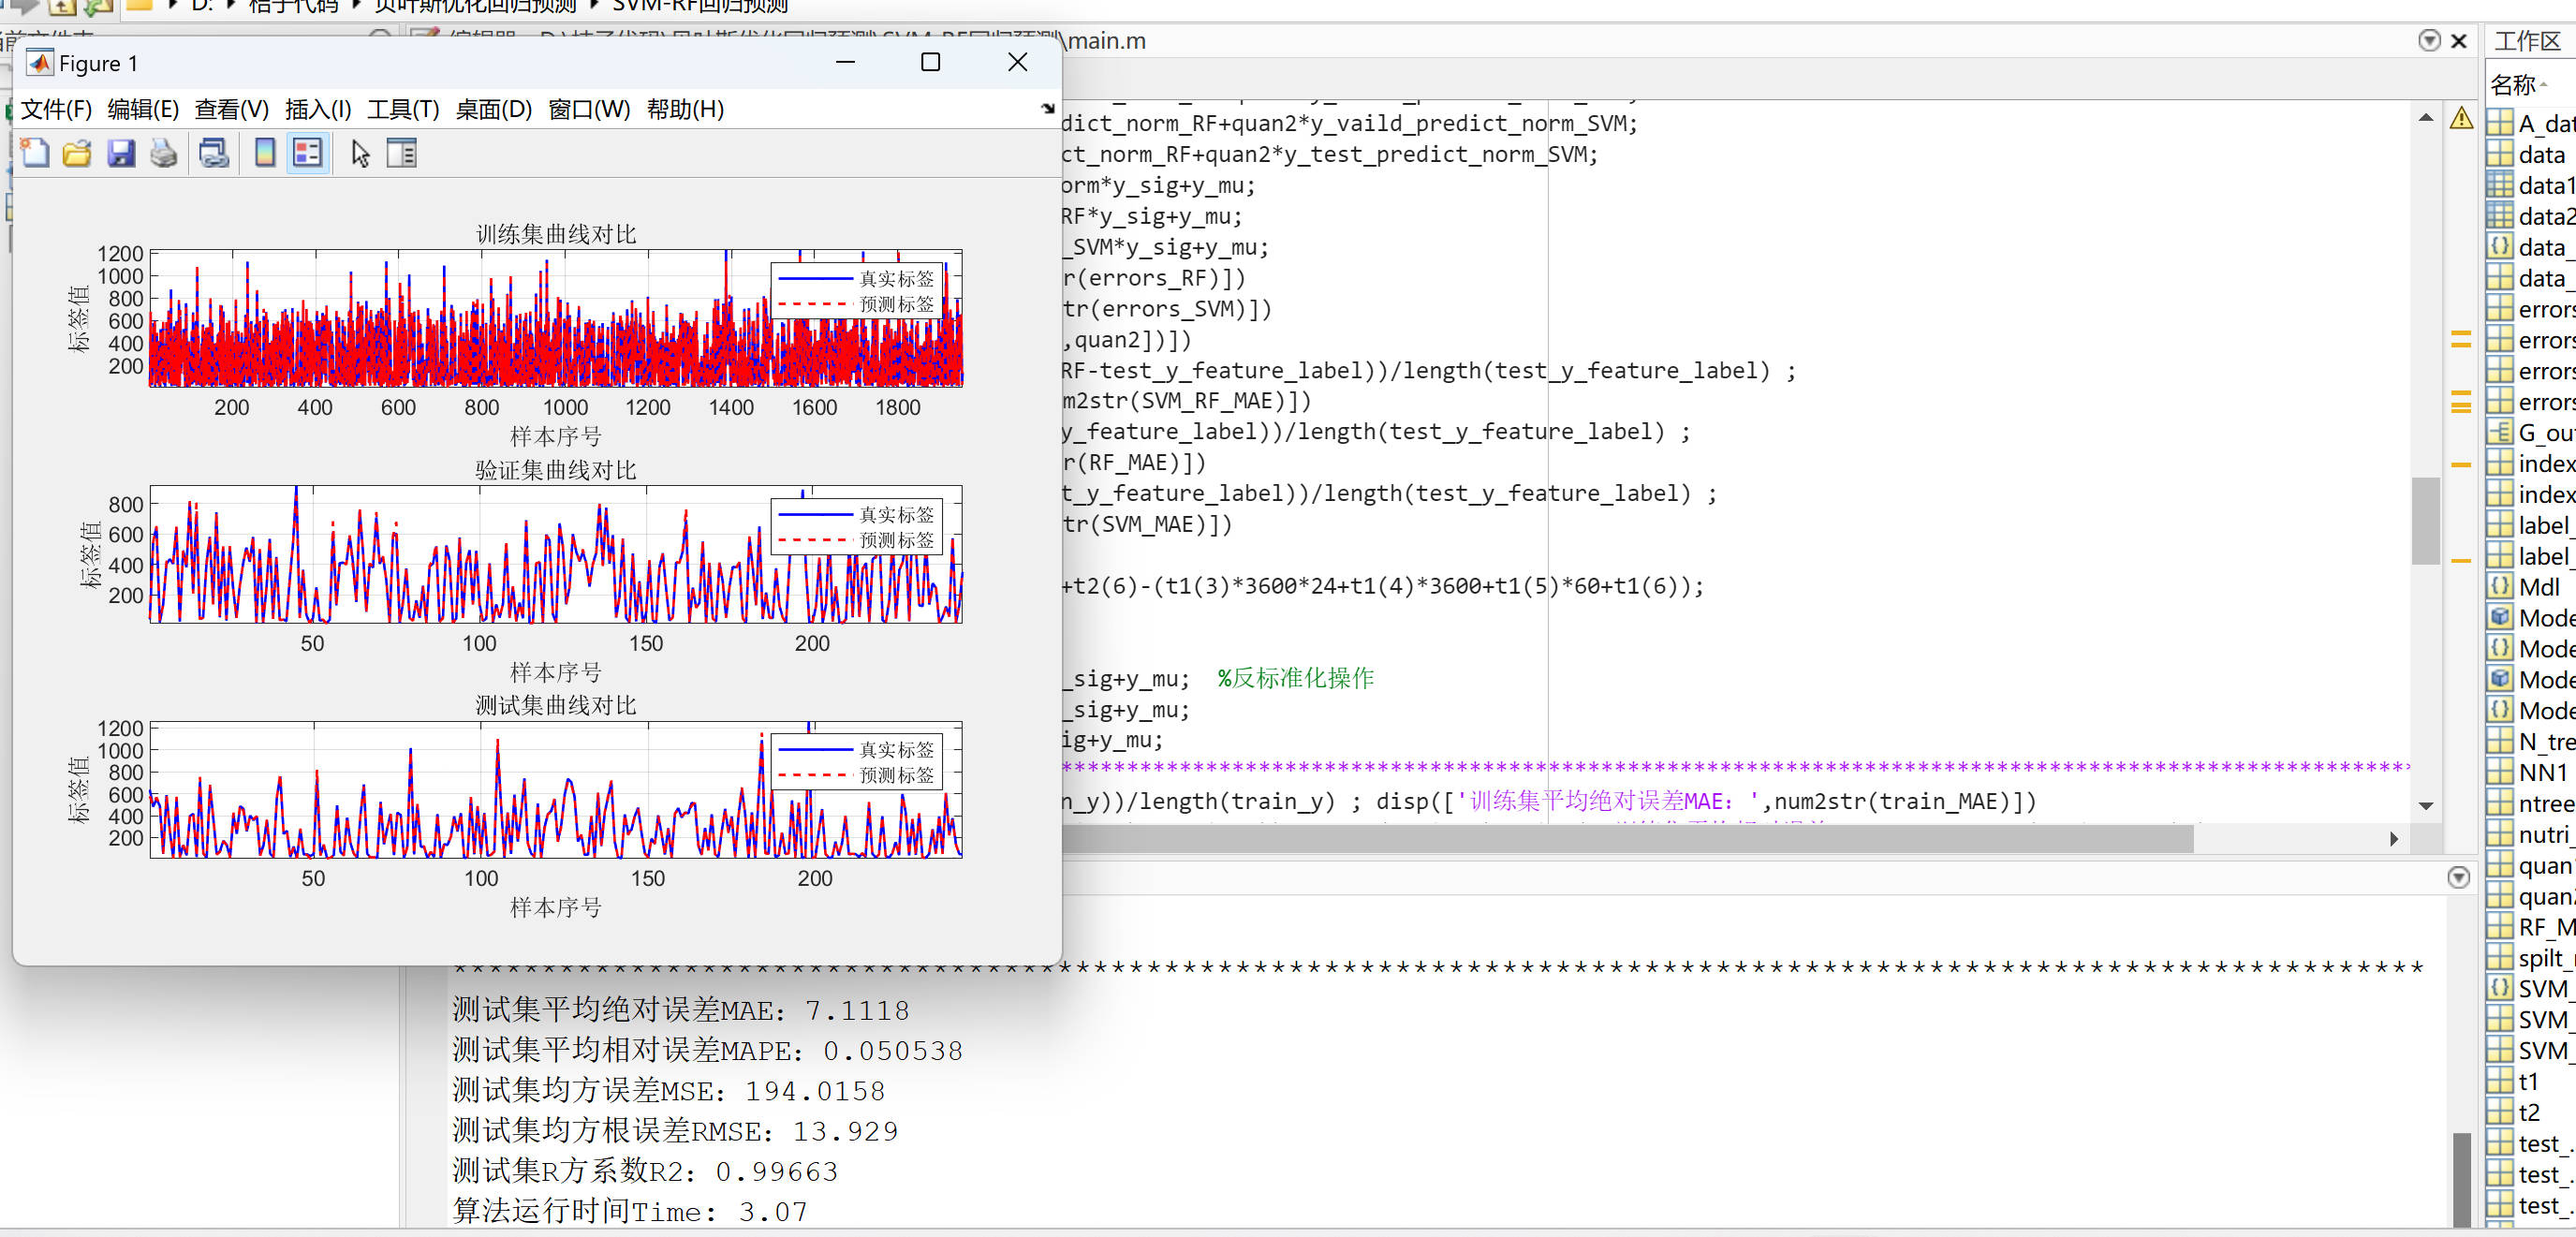Click the New Figure icon

[35, 153]
